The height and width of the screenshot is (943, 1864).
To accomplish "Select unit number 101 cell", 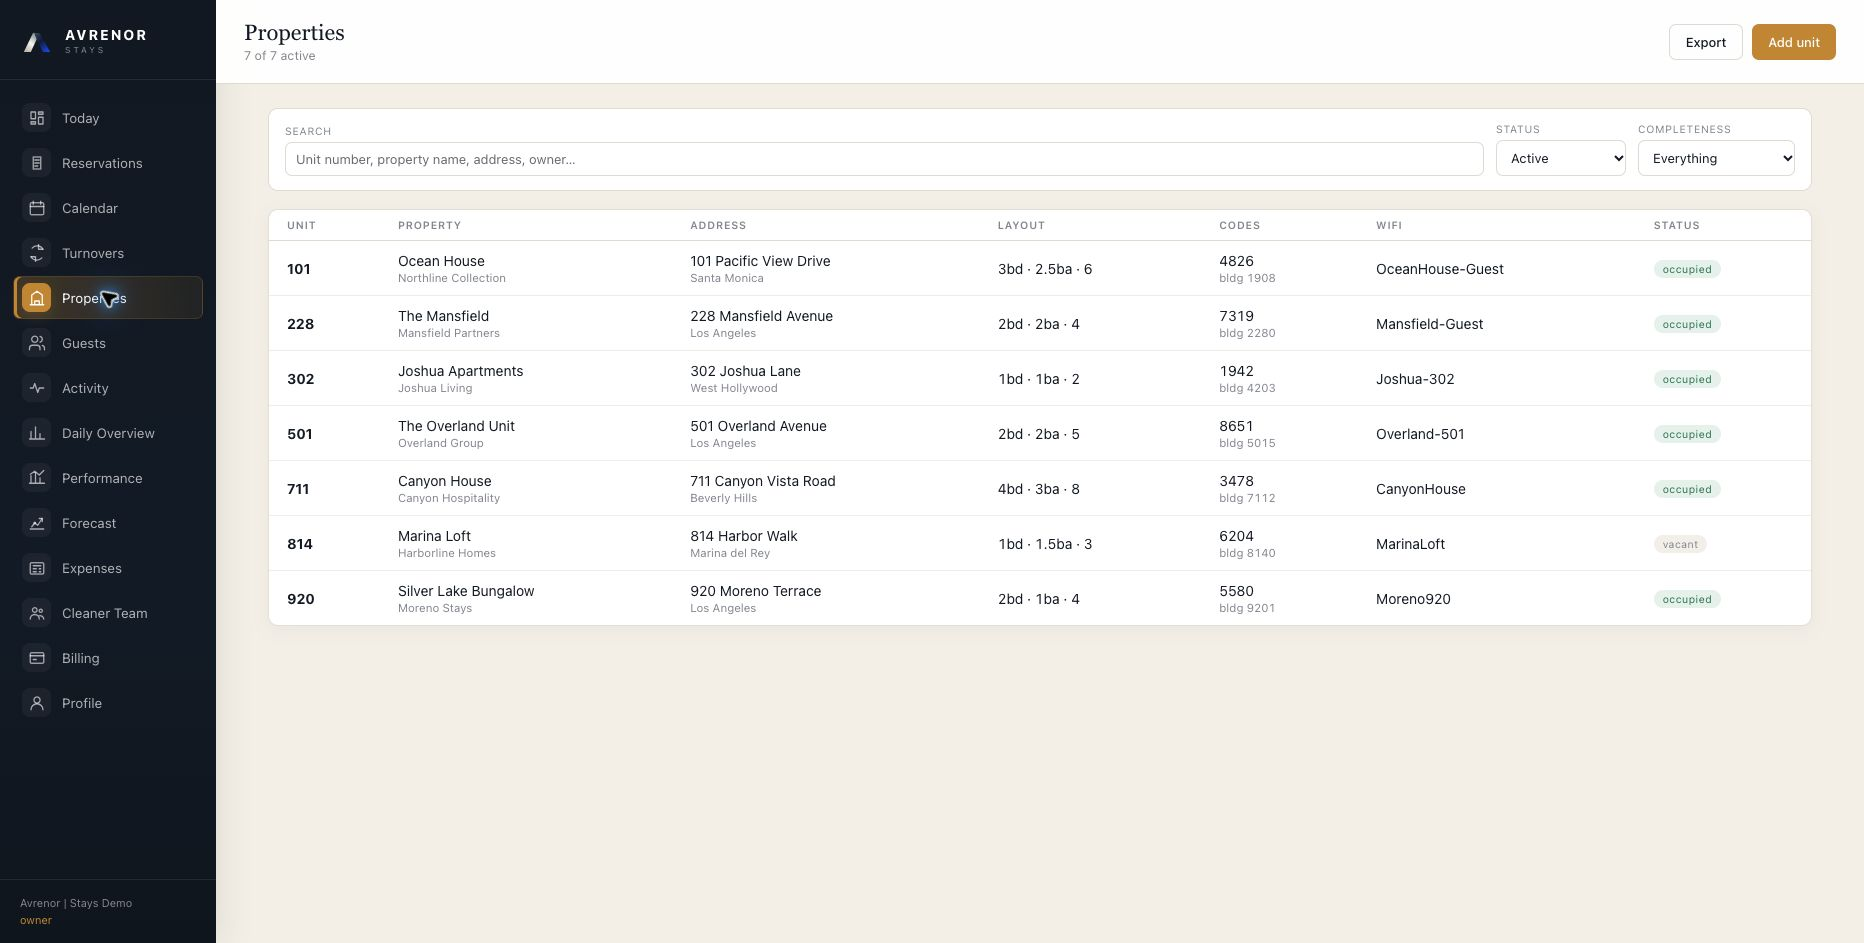I will [x=299, y=269].
